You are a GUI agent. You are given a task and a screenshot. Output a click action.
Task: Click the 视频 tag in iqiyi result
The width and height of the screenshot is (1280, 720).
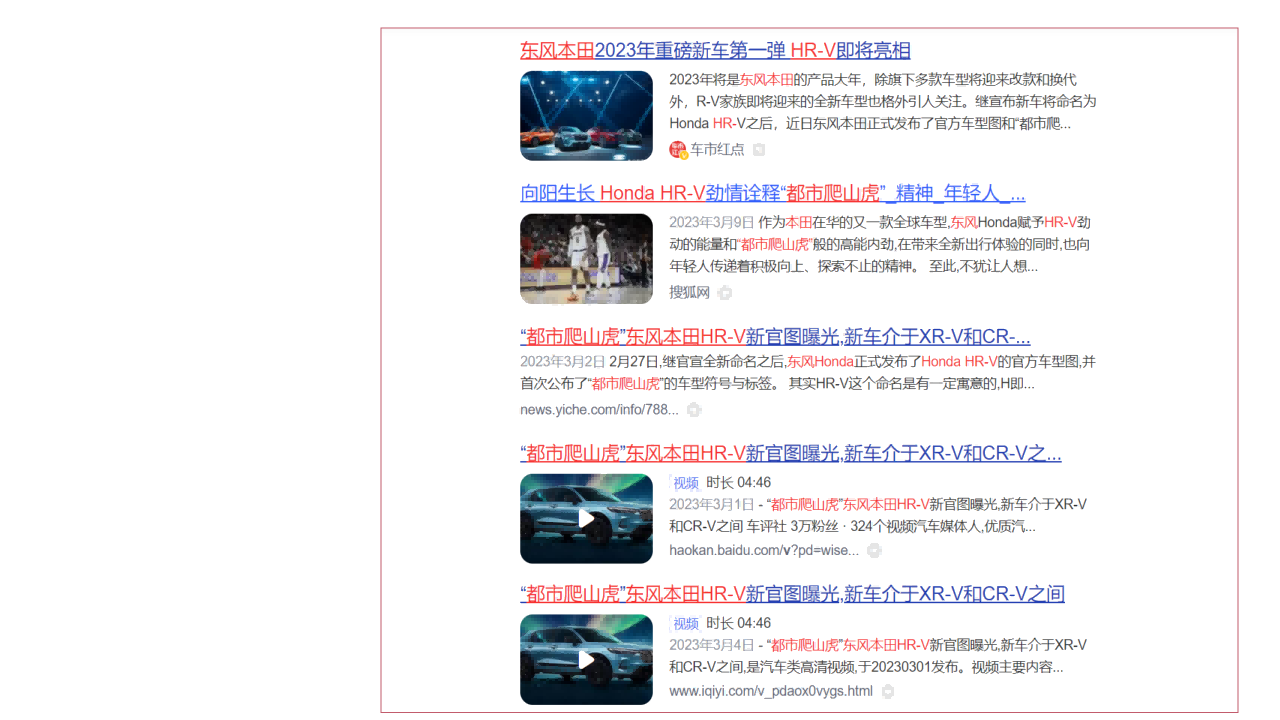click(x=685, y=624)
